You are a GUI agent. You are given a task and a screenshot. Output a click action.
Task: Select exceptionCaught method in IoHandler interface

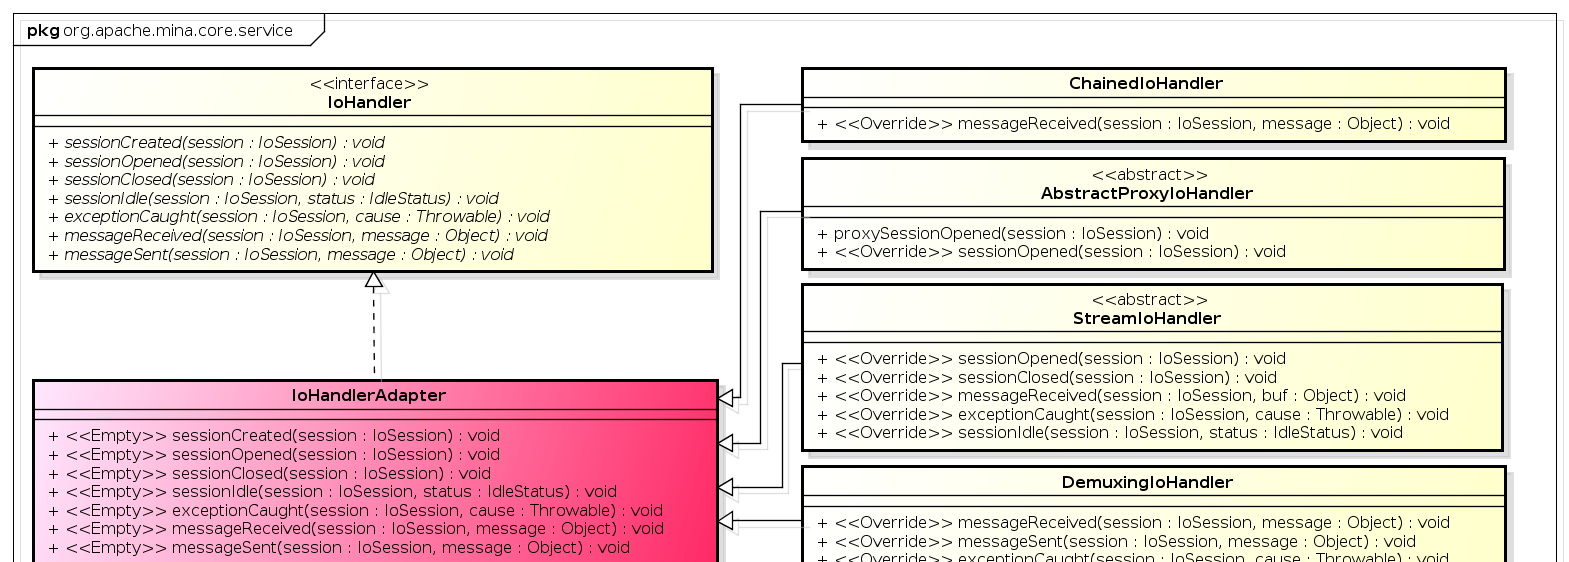tap(299, 217)
